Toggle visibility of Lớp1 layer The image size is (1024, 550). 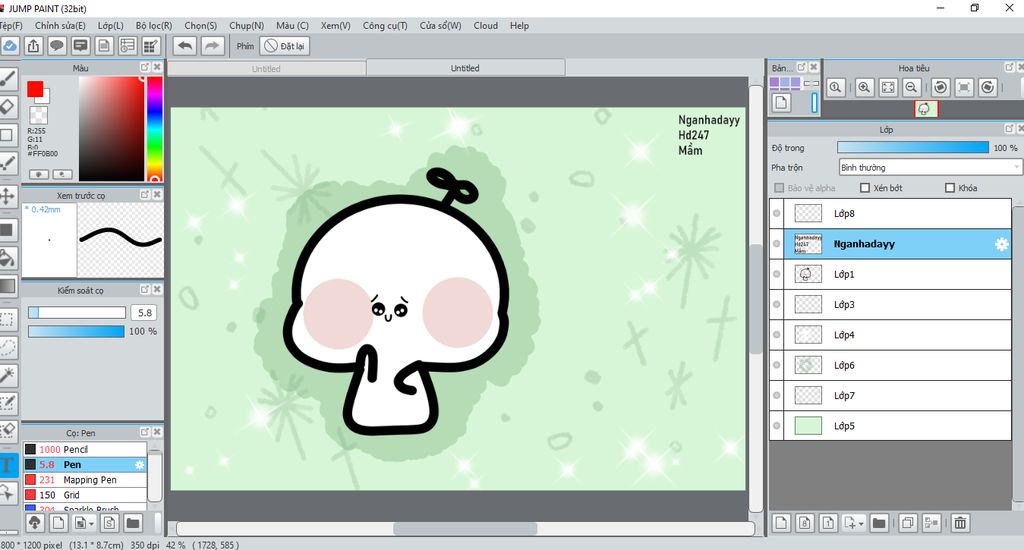776,274
